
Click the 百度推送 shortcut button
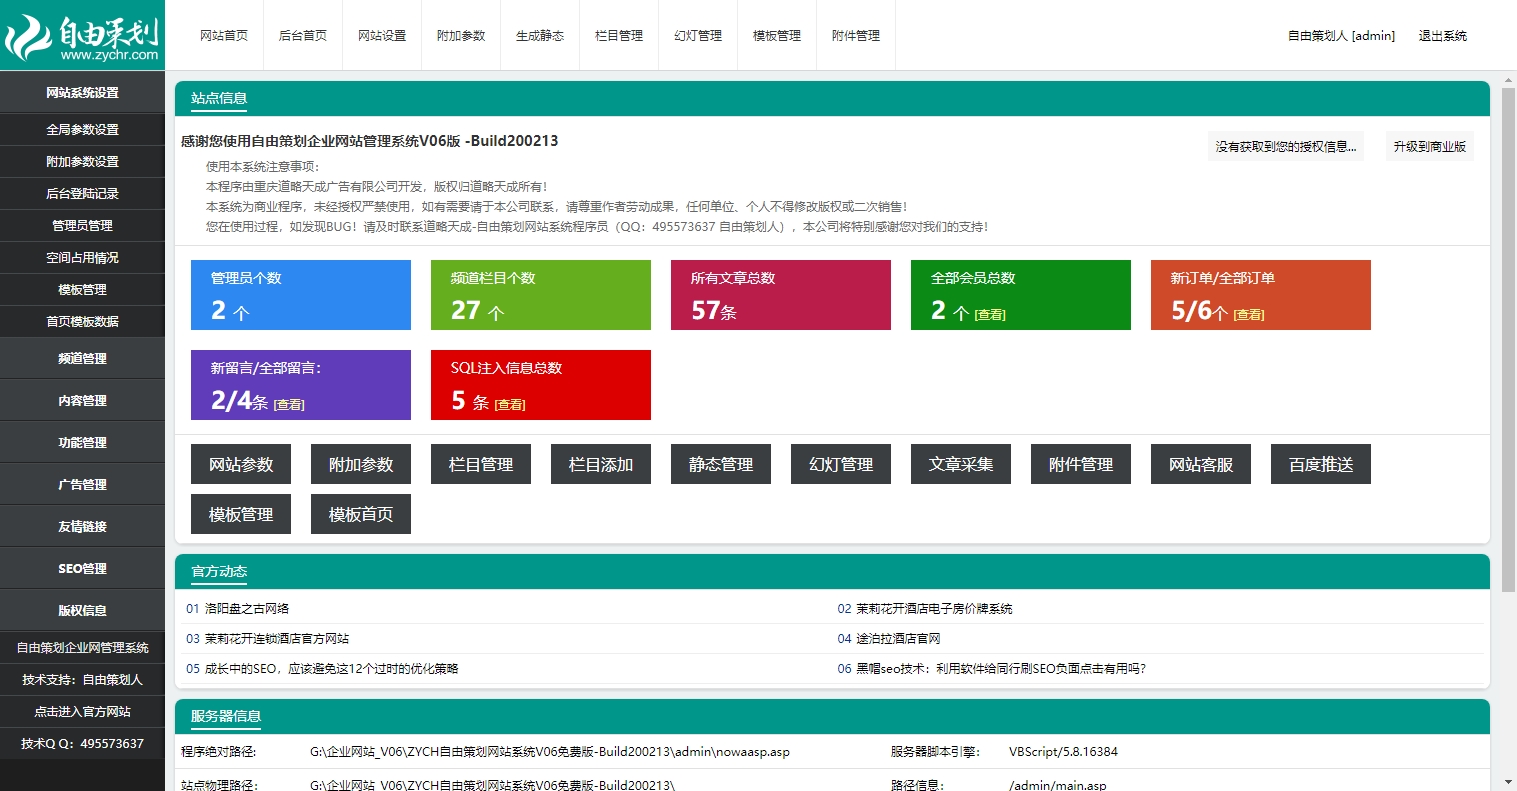1320,465
